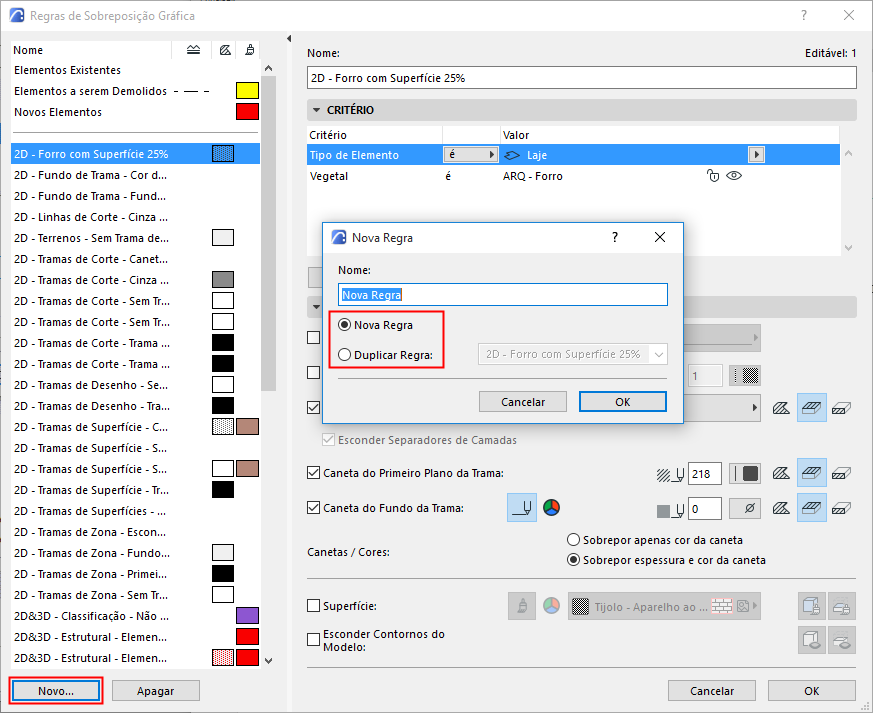Select rule 2D&3D - Classificação - Não
Screen dimensions: 873x713
[135, 616]
